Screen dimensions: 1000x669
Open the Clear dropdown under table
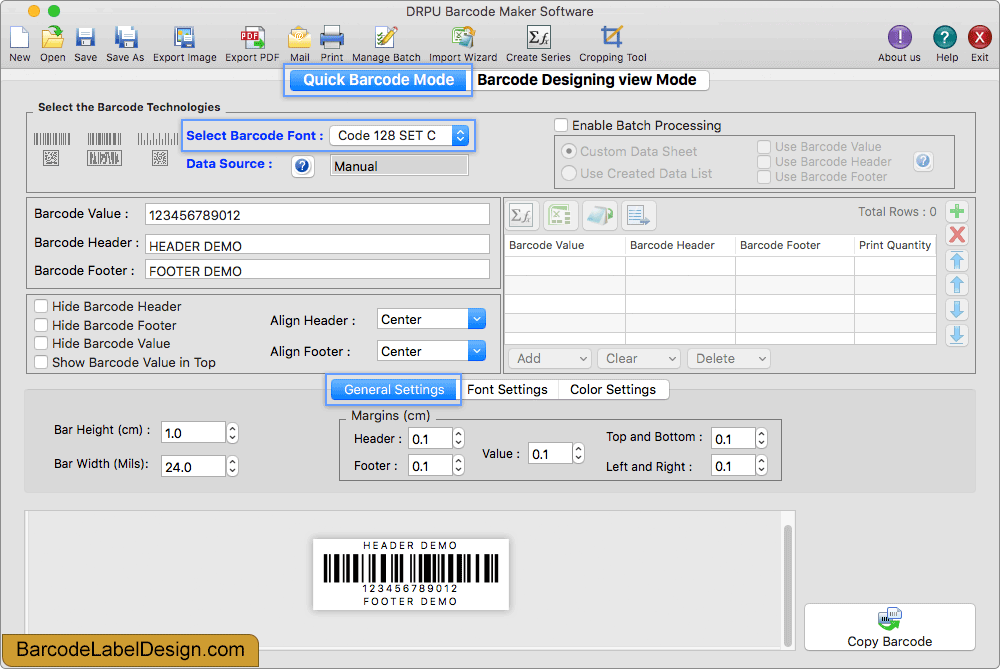pyautogui.click(x=639, y=358)
